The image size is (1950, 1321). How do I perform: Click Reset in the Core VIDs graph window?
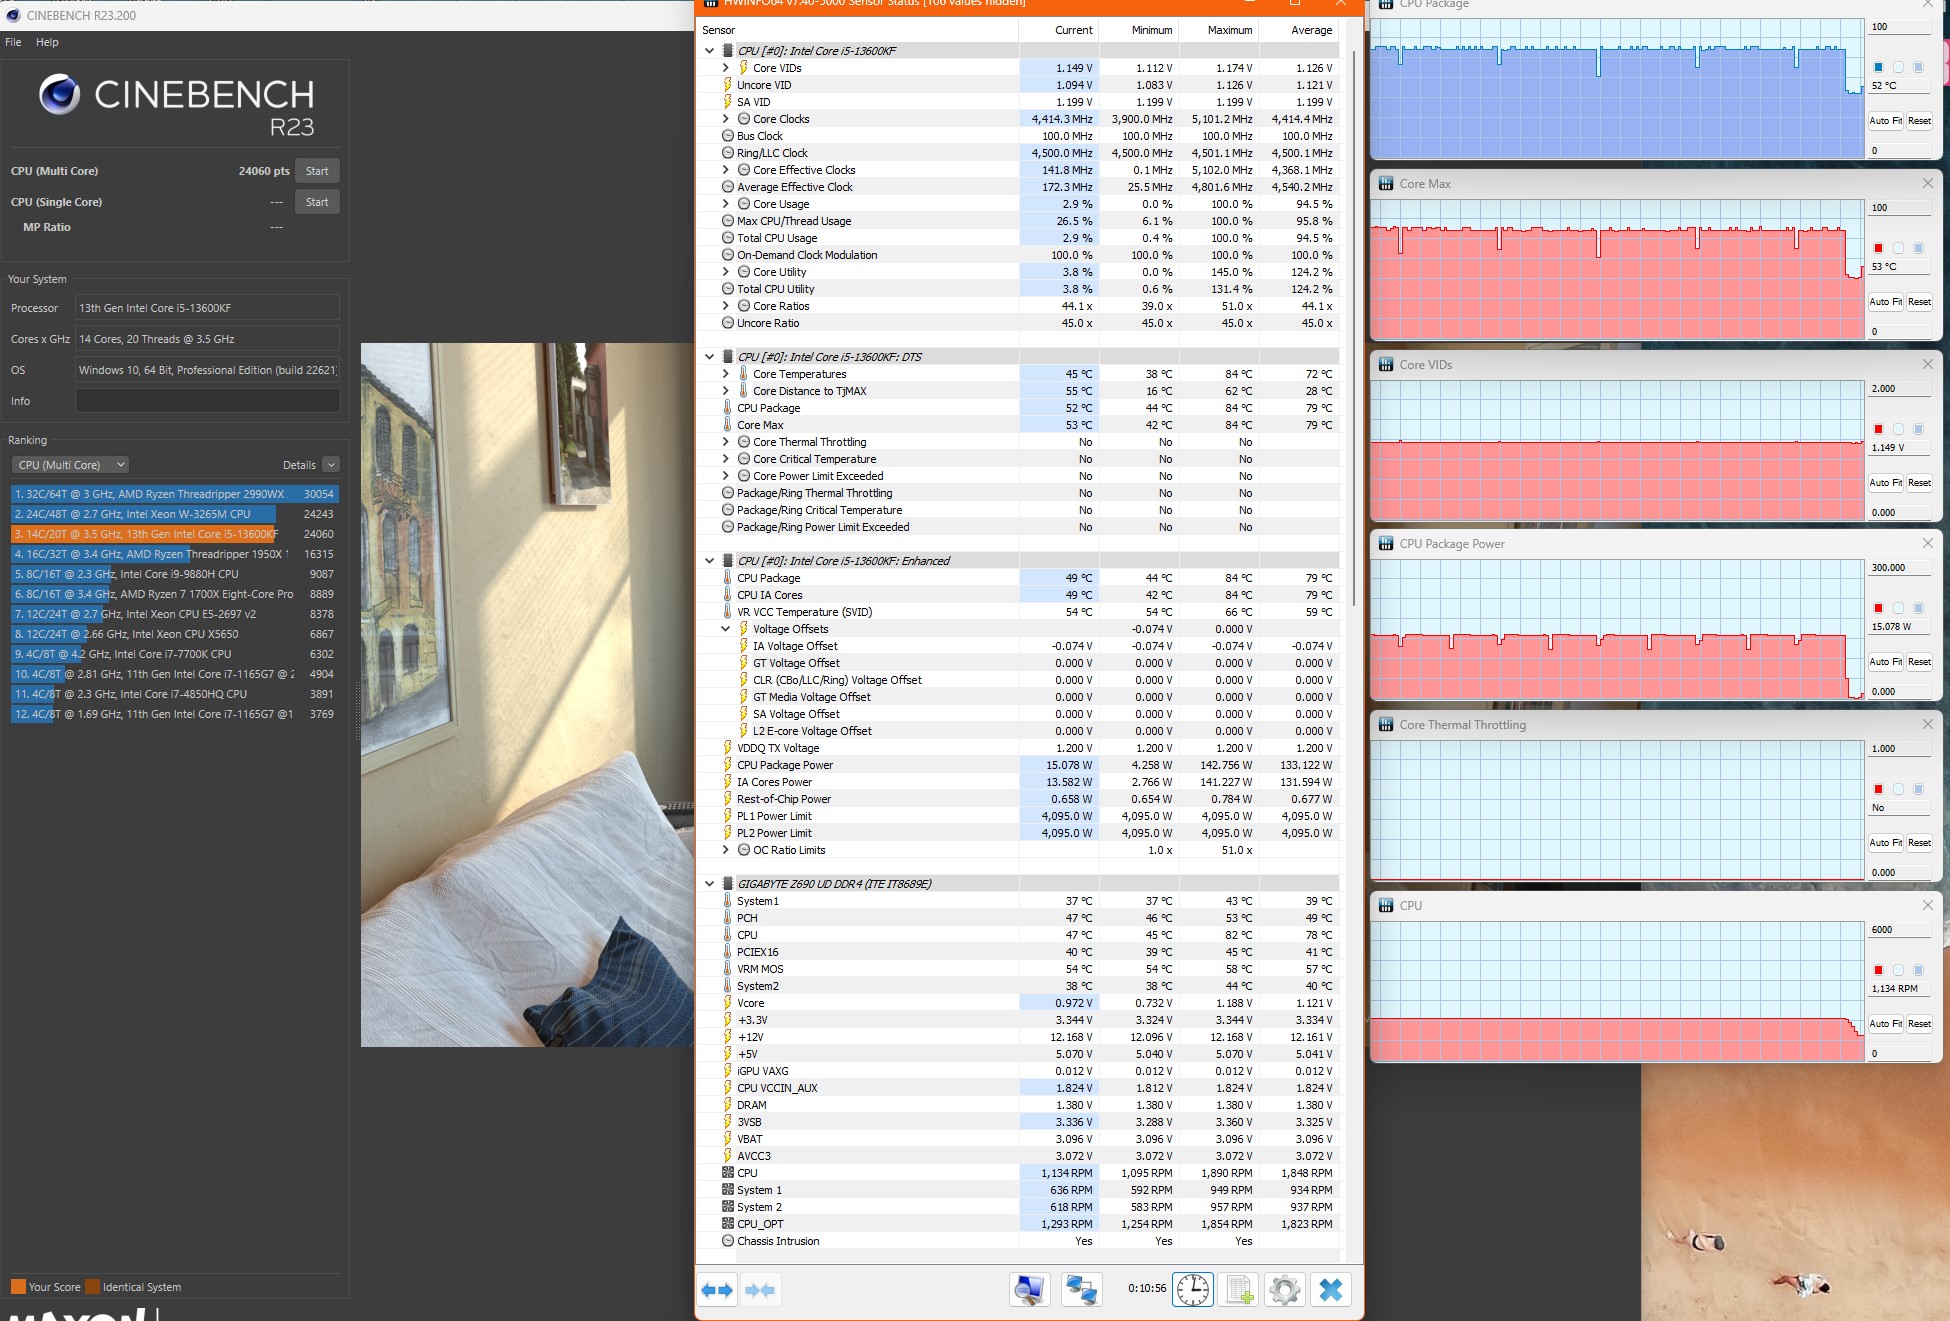coord(1919,483)
